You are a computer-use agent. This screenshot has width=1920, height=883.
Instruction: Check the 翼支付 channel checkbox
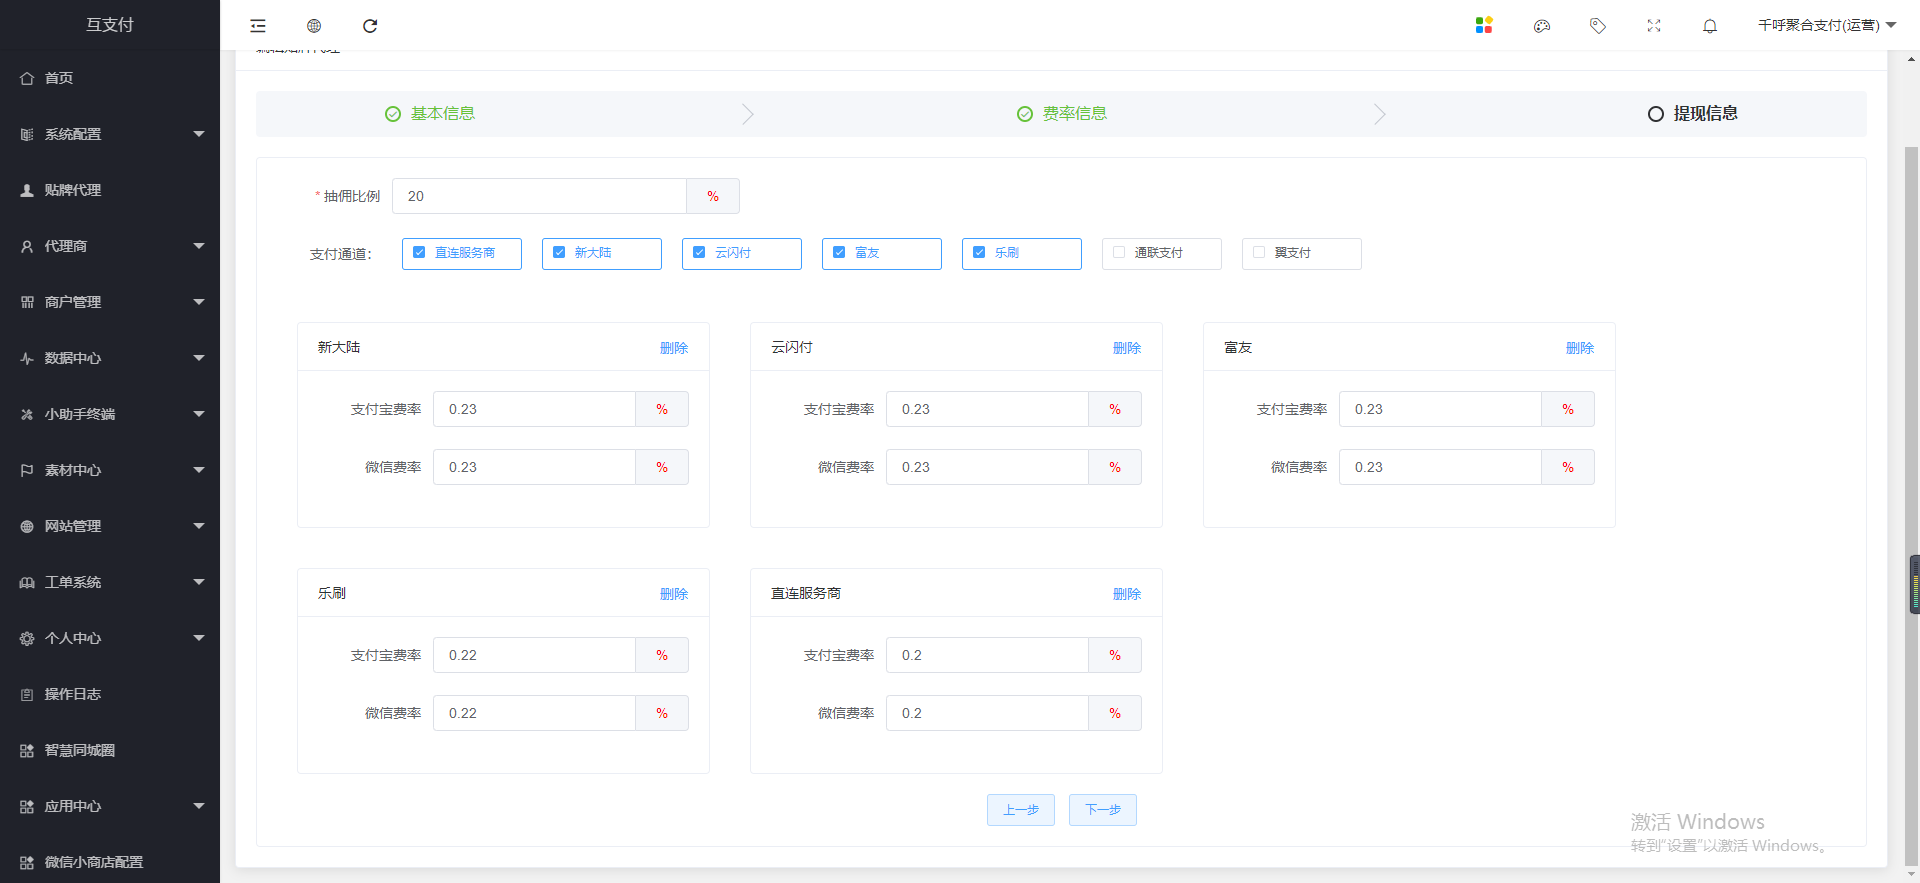(1259, 252)
